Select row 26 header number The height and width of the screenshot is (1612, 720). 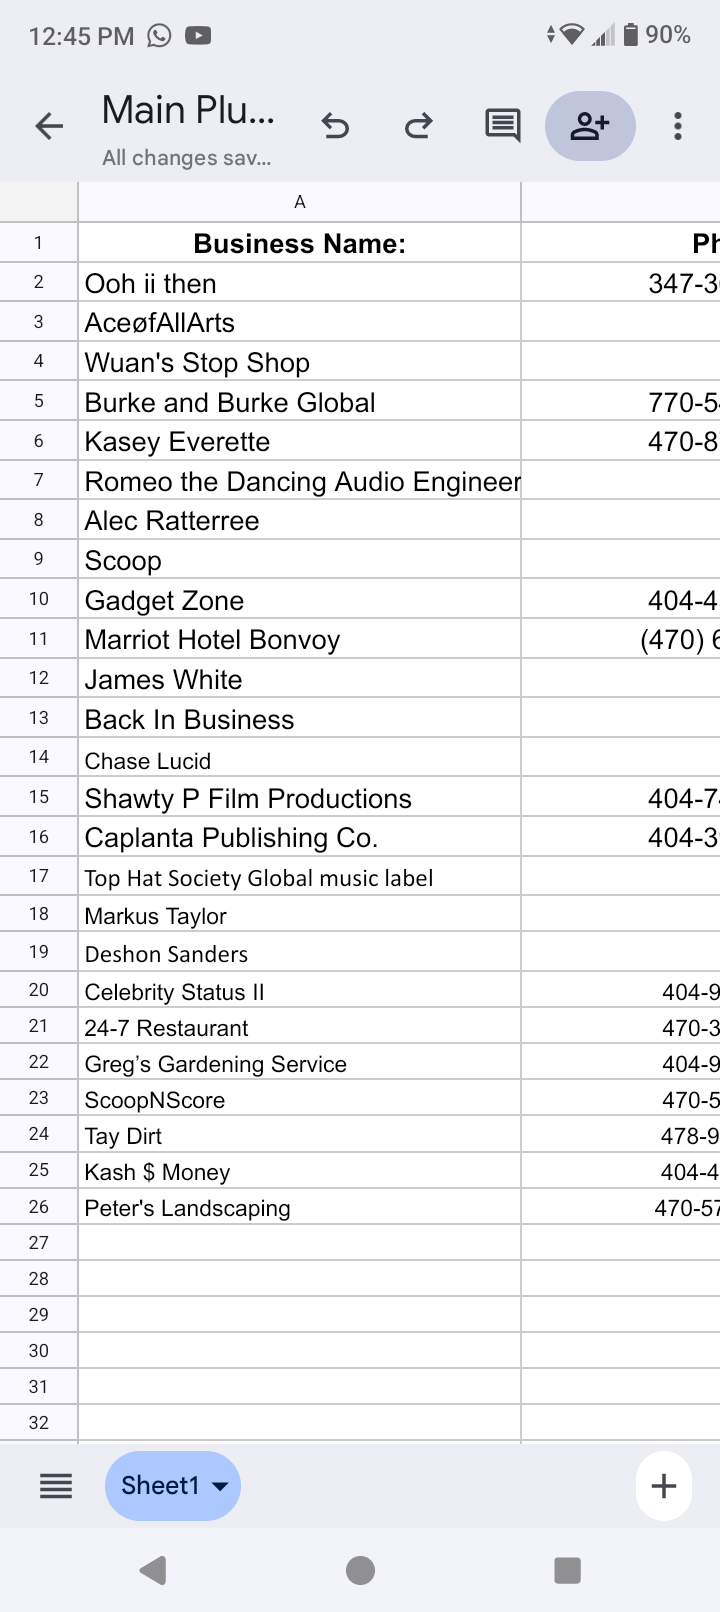[x=39, y=1207]
